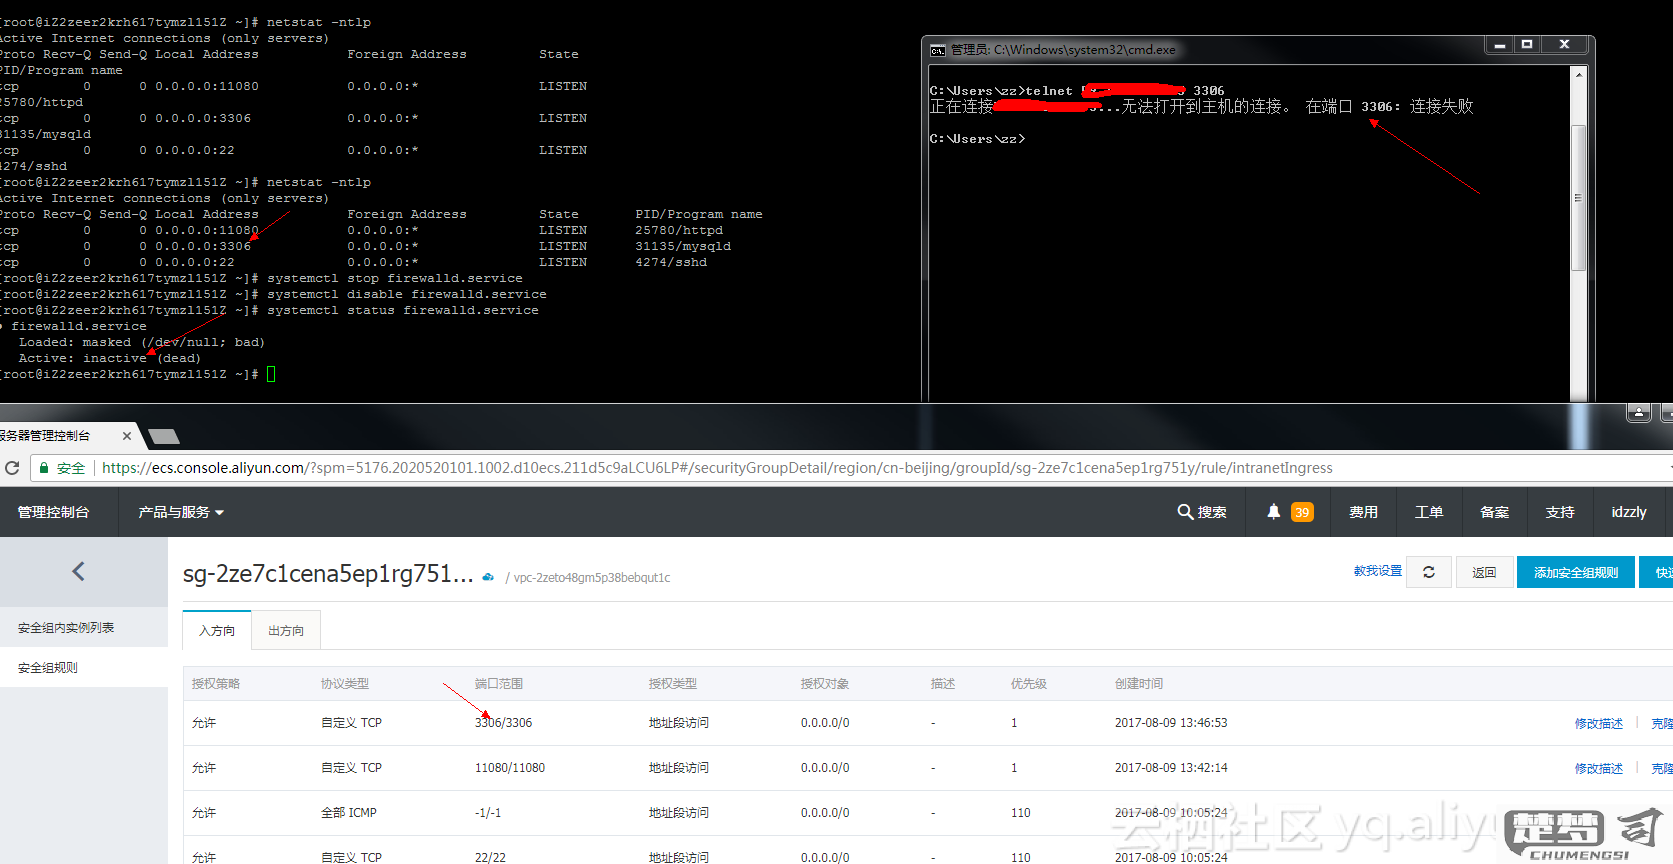Image resolution: width=1673 pixels, height=864 pixels.
Task: Click C:\Users\zz> prompt in cmd window
Action: pos(977,139)
